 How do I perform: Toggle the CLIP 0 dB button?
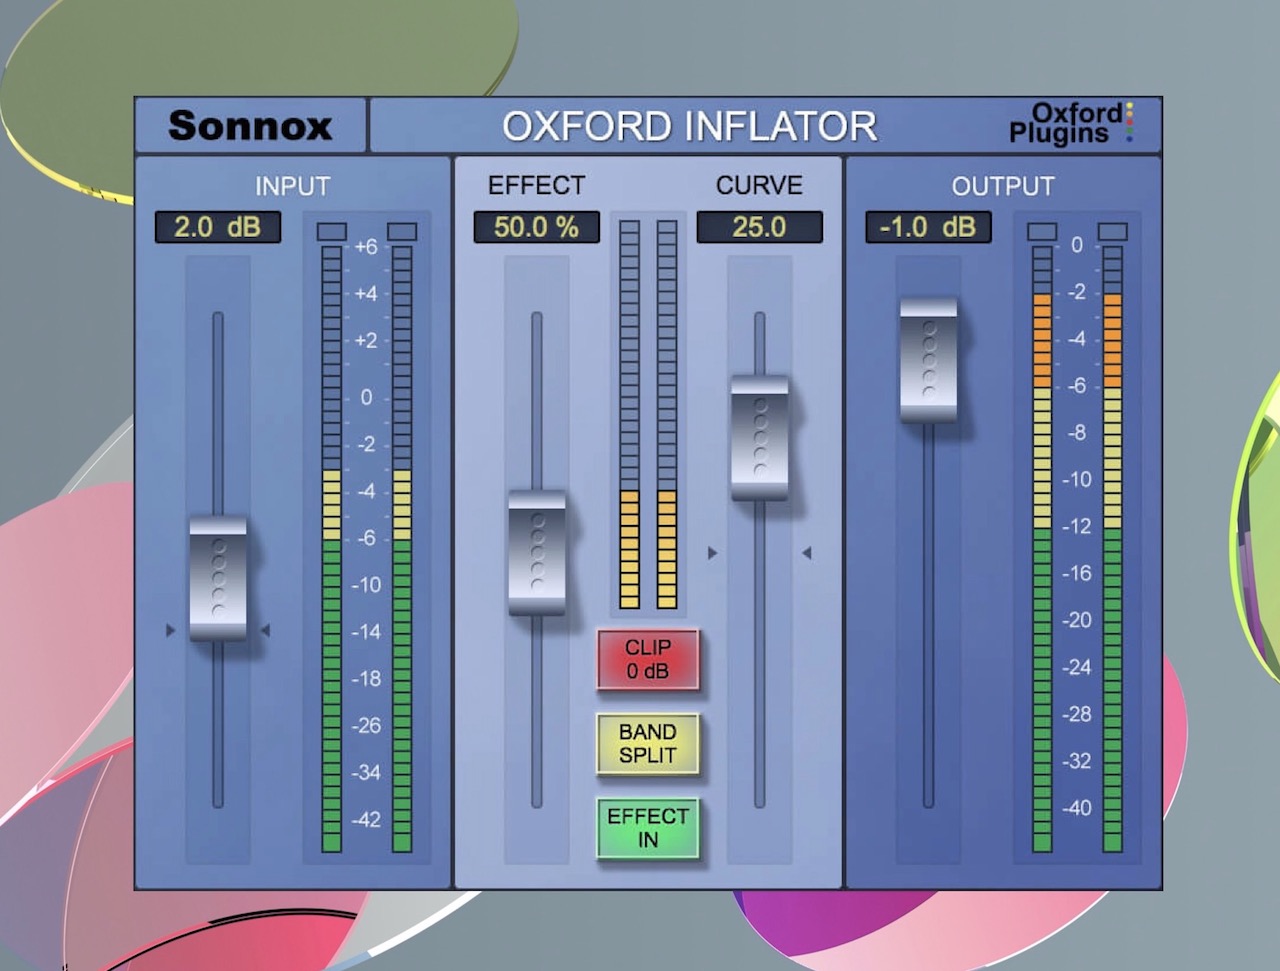(x=647, y=660)
